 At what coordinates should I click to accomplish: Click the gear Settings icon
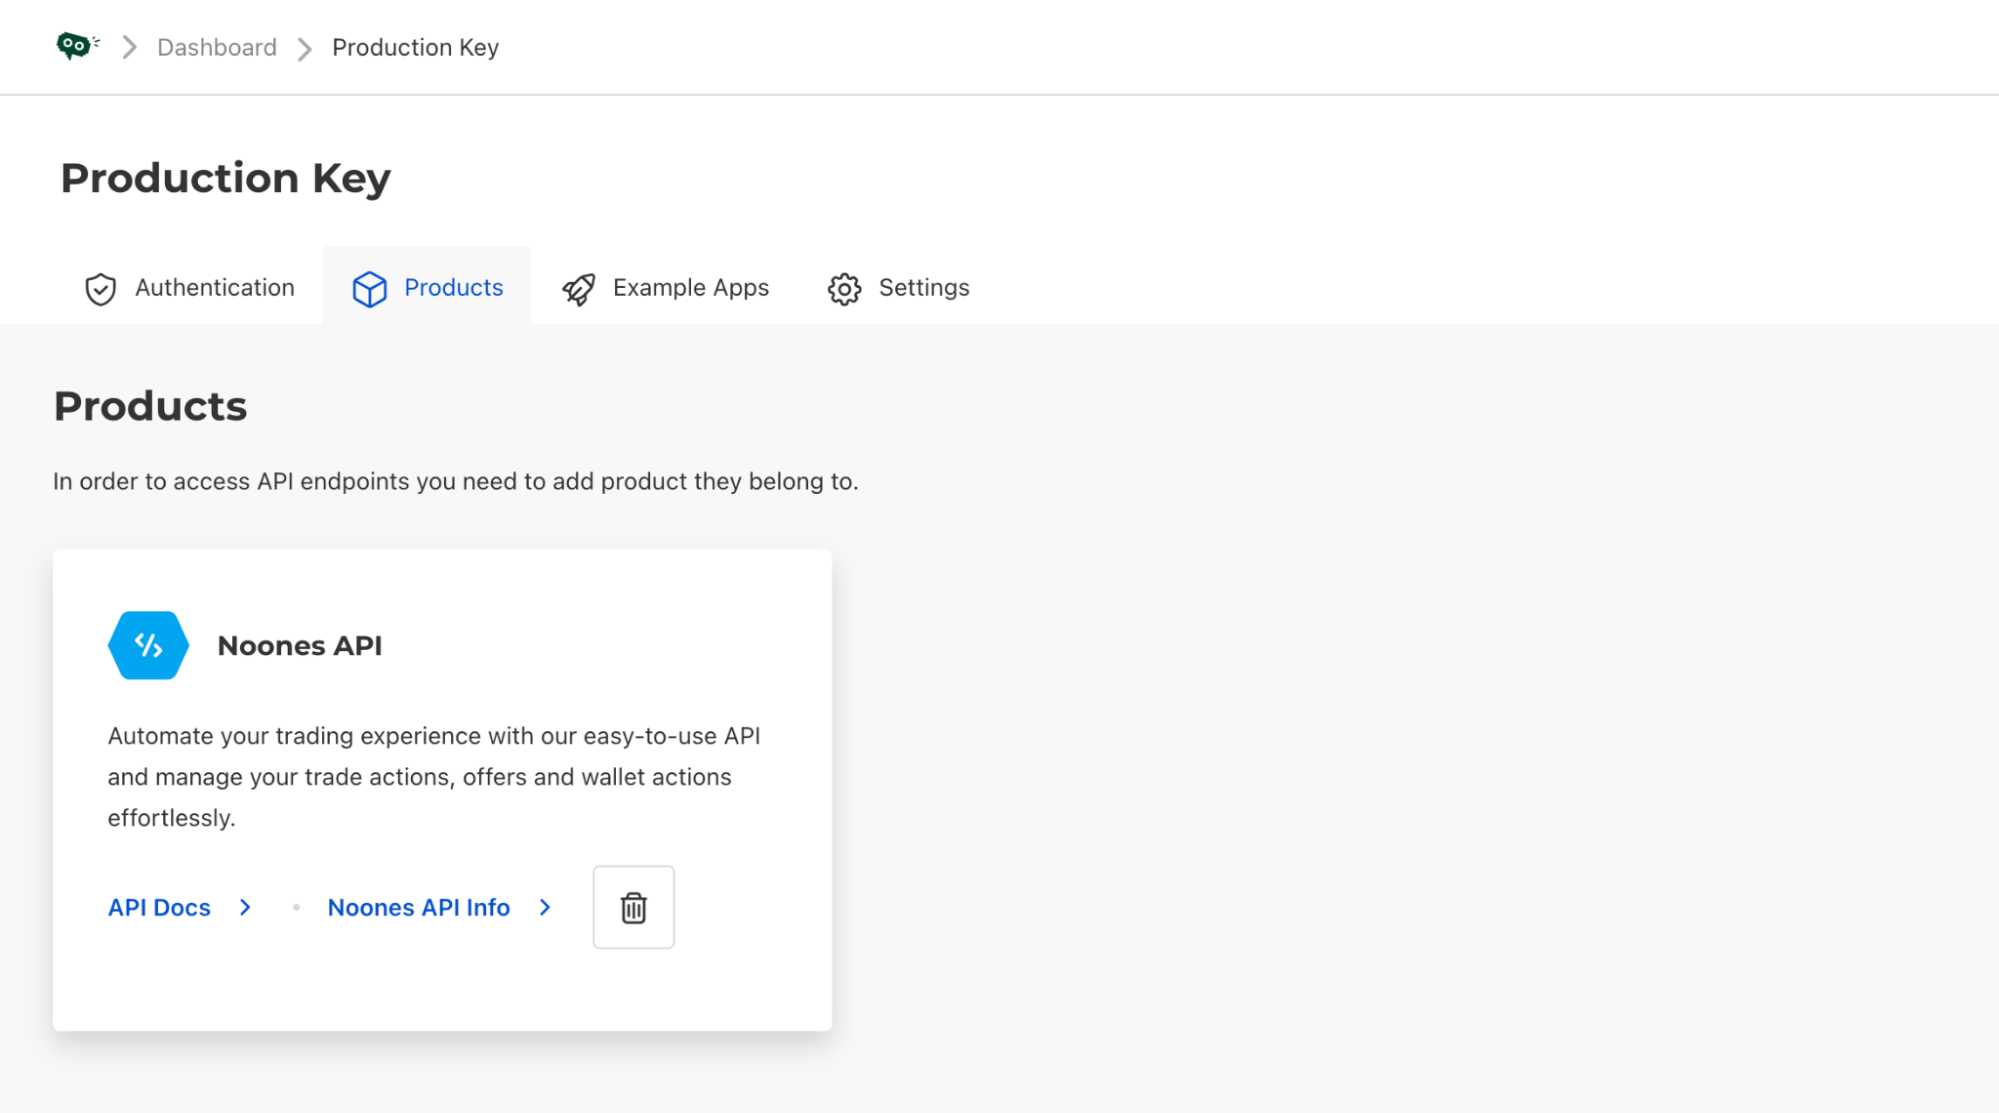tap(844, 288)
